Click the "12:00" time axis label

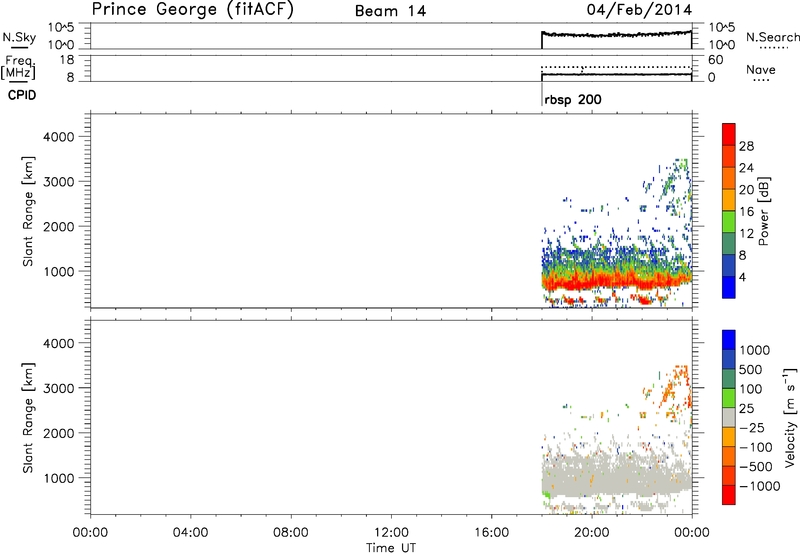391,533
